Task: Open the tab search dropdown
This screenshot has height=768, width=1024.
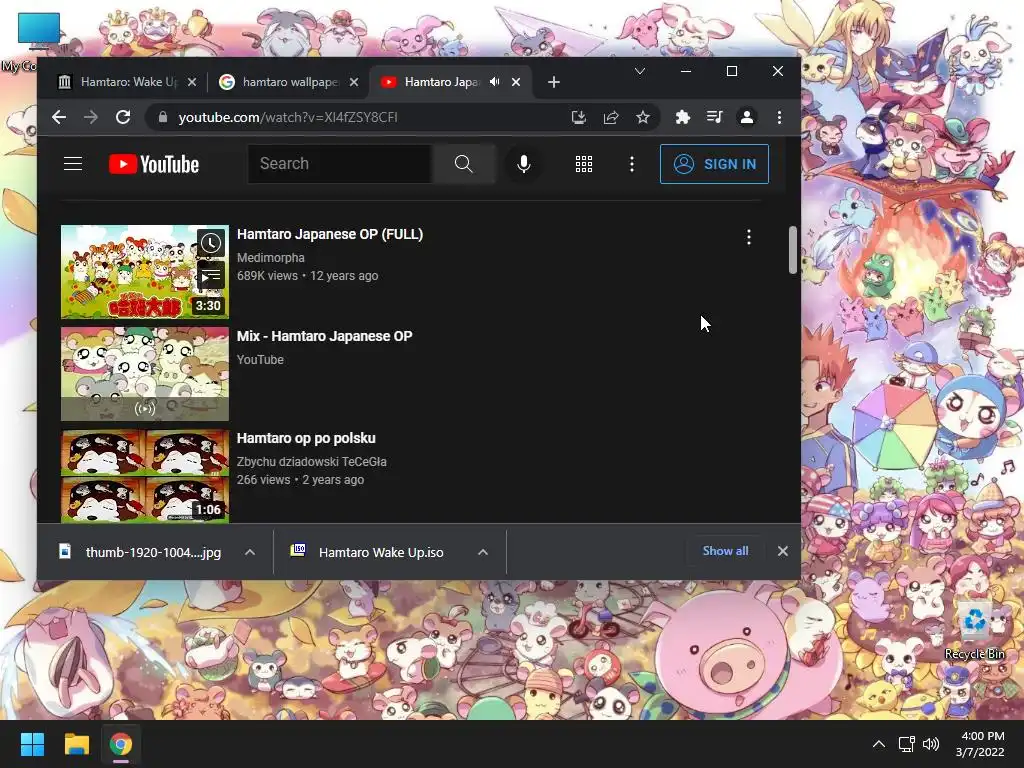Action: pyautogui.click(x=640, y=71)
